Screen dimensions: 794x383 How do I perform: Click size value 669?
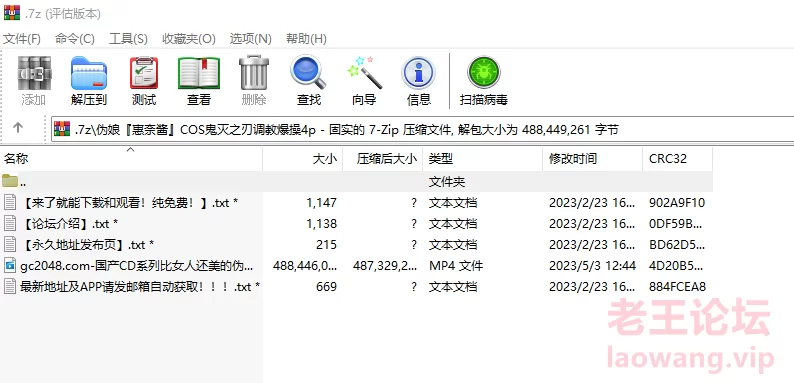pos(326,287)
